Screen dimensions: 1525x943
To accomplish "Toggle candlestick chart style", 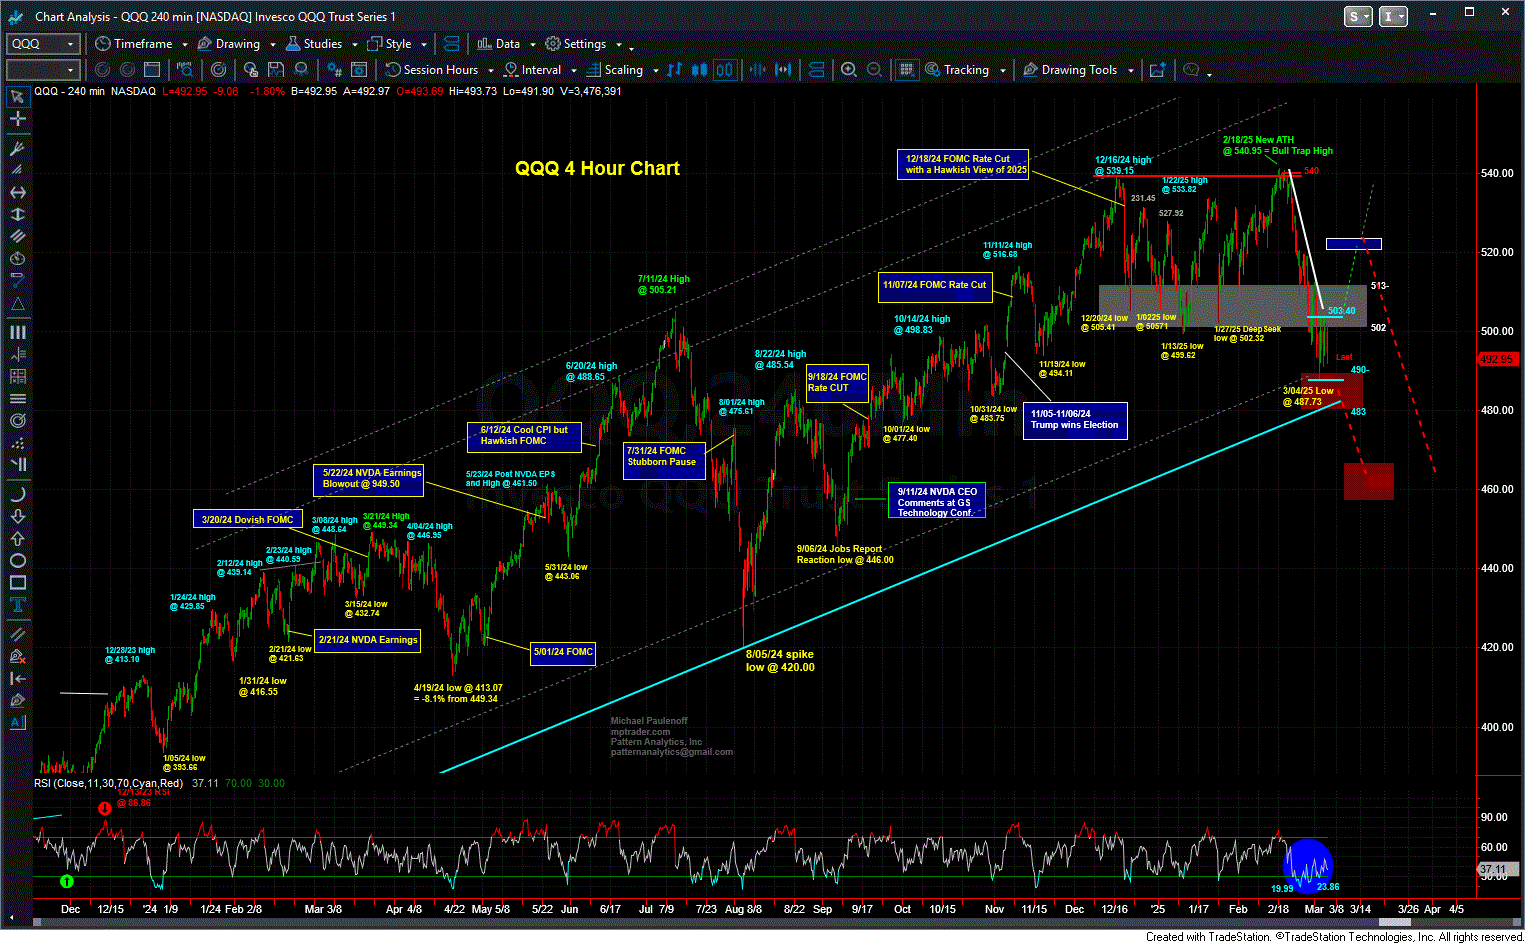I will pos(699,70).
